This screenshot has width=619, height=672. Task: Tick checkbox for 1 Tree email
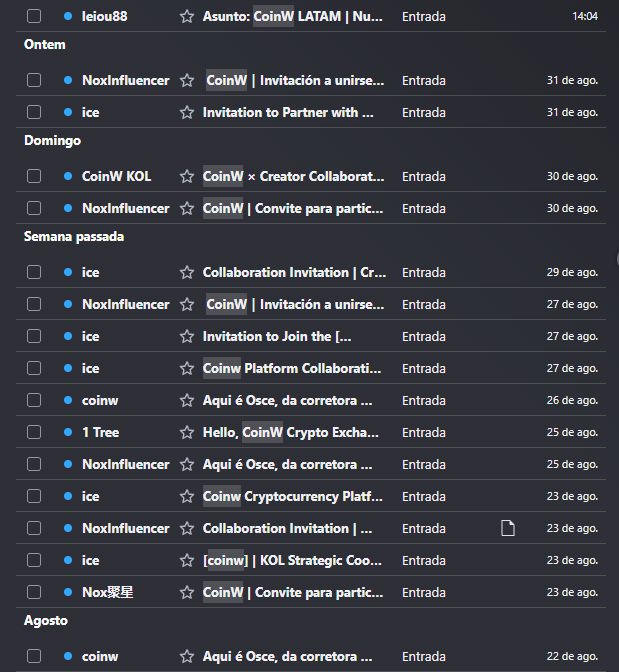34,432
